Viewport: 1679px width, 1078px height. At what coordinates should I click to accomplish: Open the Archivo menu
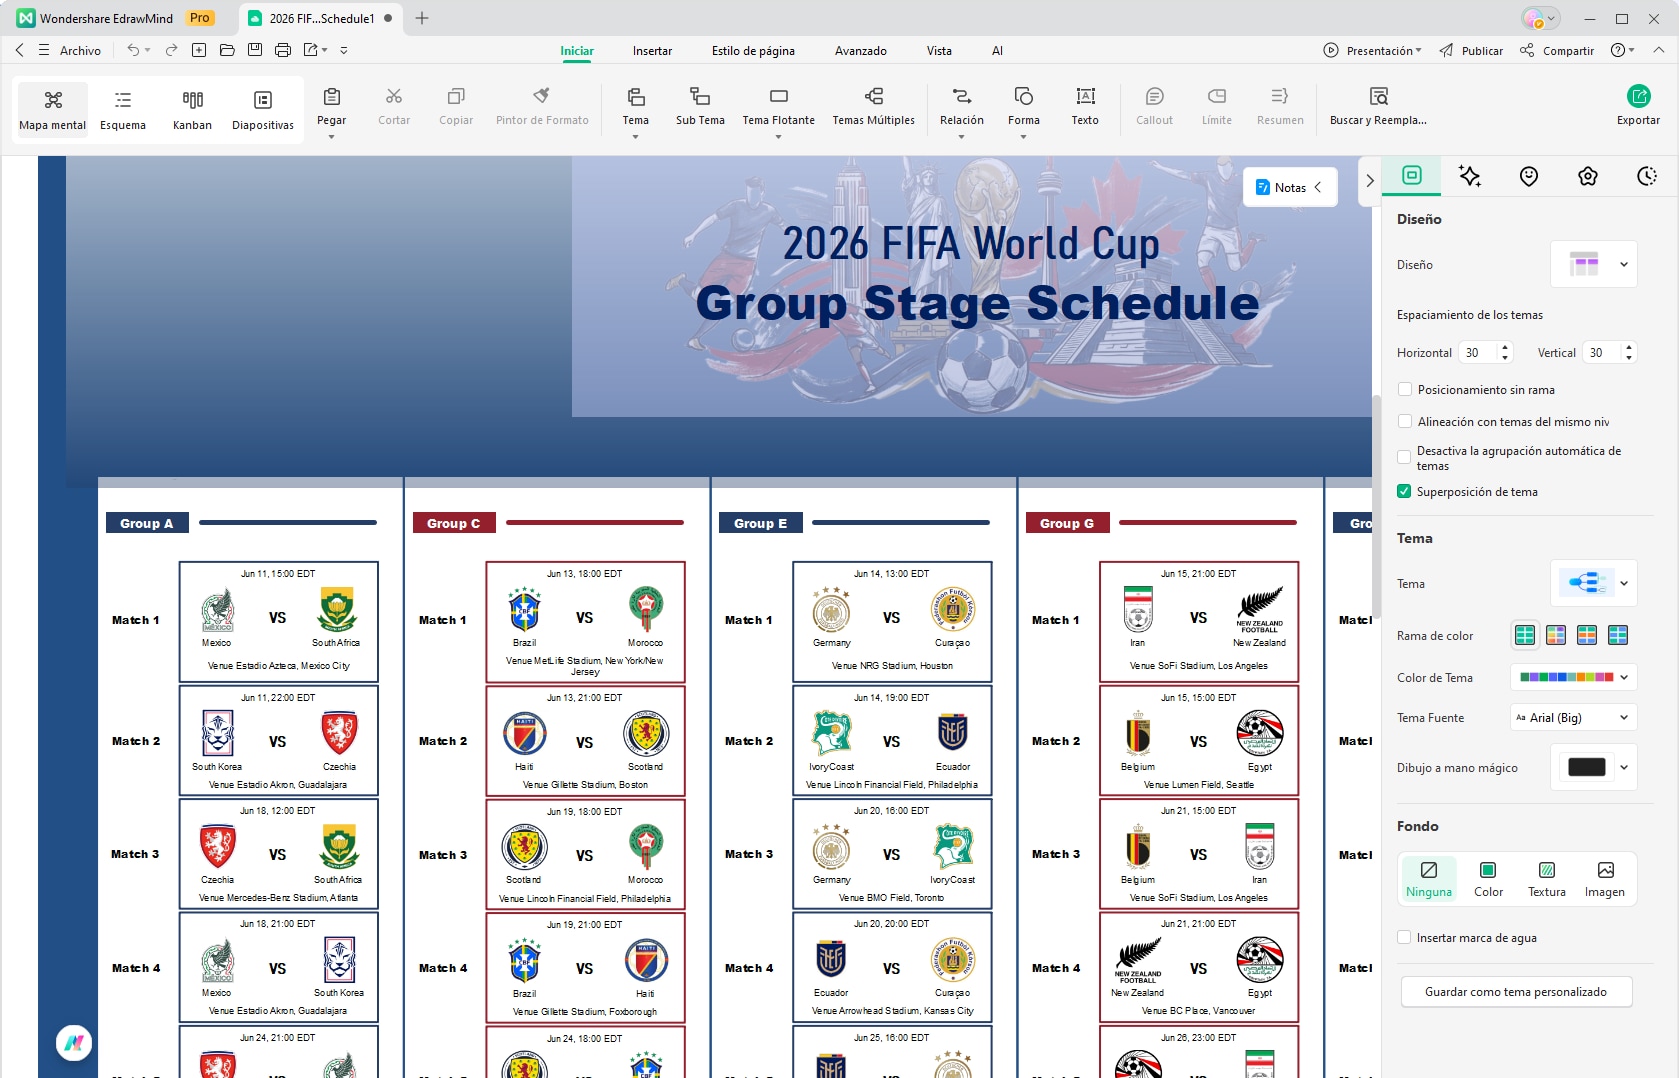tap(80, 51)
